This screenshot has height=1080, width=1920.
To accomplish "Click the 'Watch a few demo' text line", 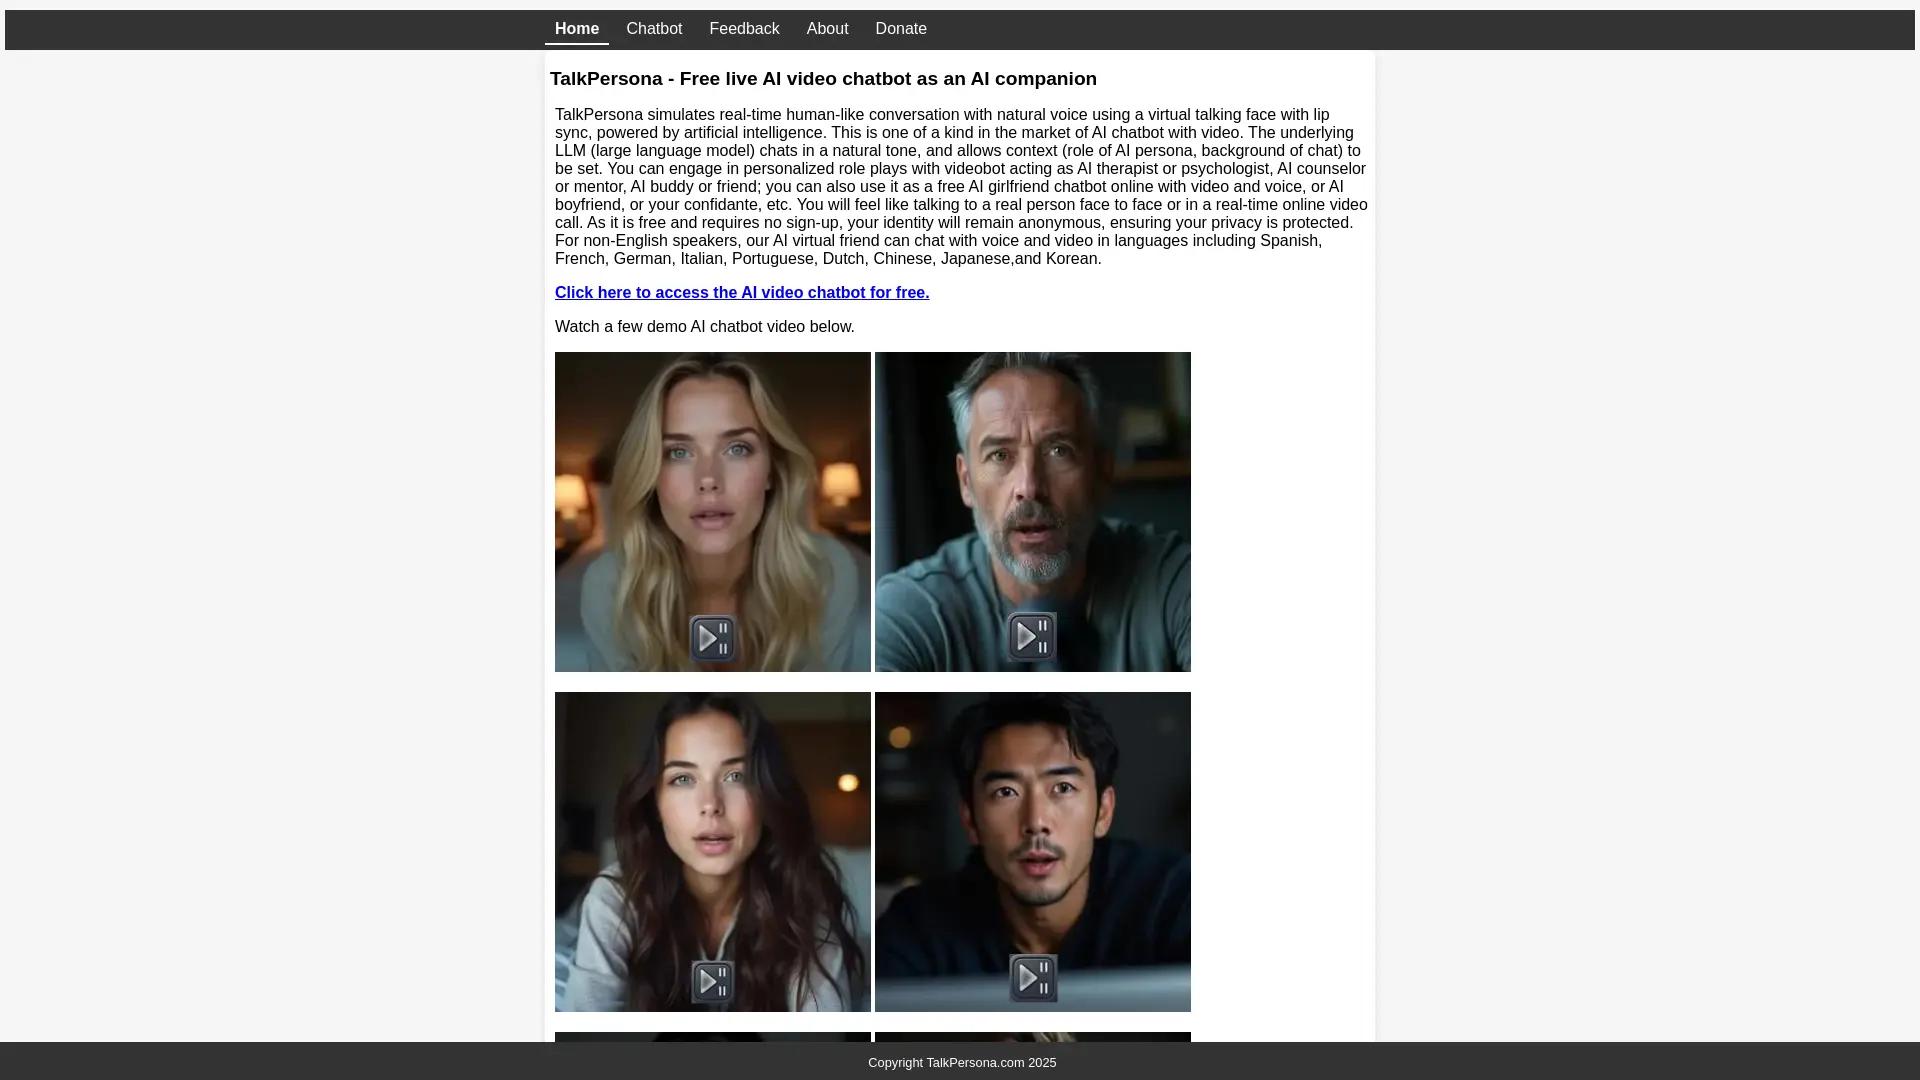I will [704, 327].
